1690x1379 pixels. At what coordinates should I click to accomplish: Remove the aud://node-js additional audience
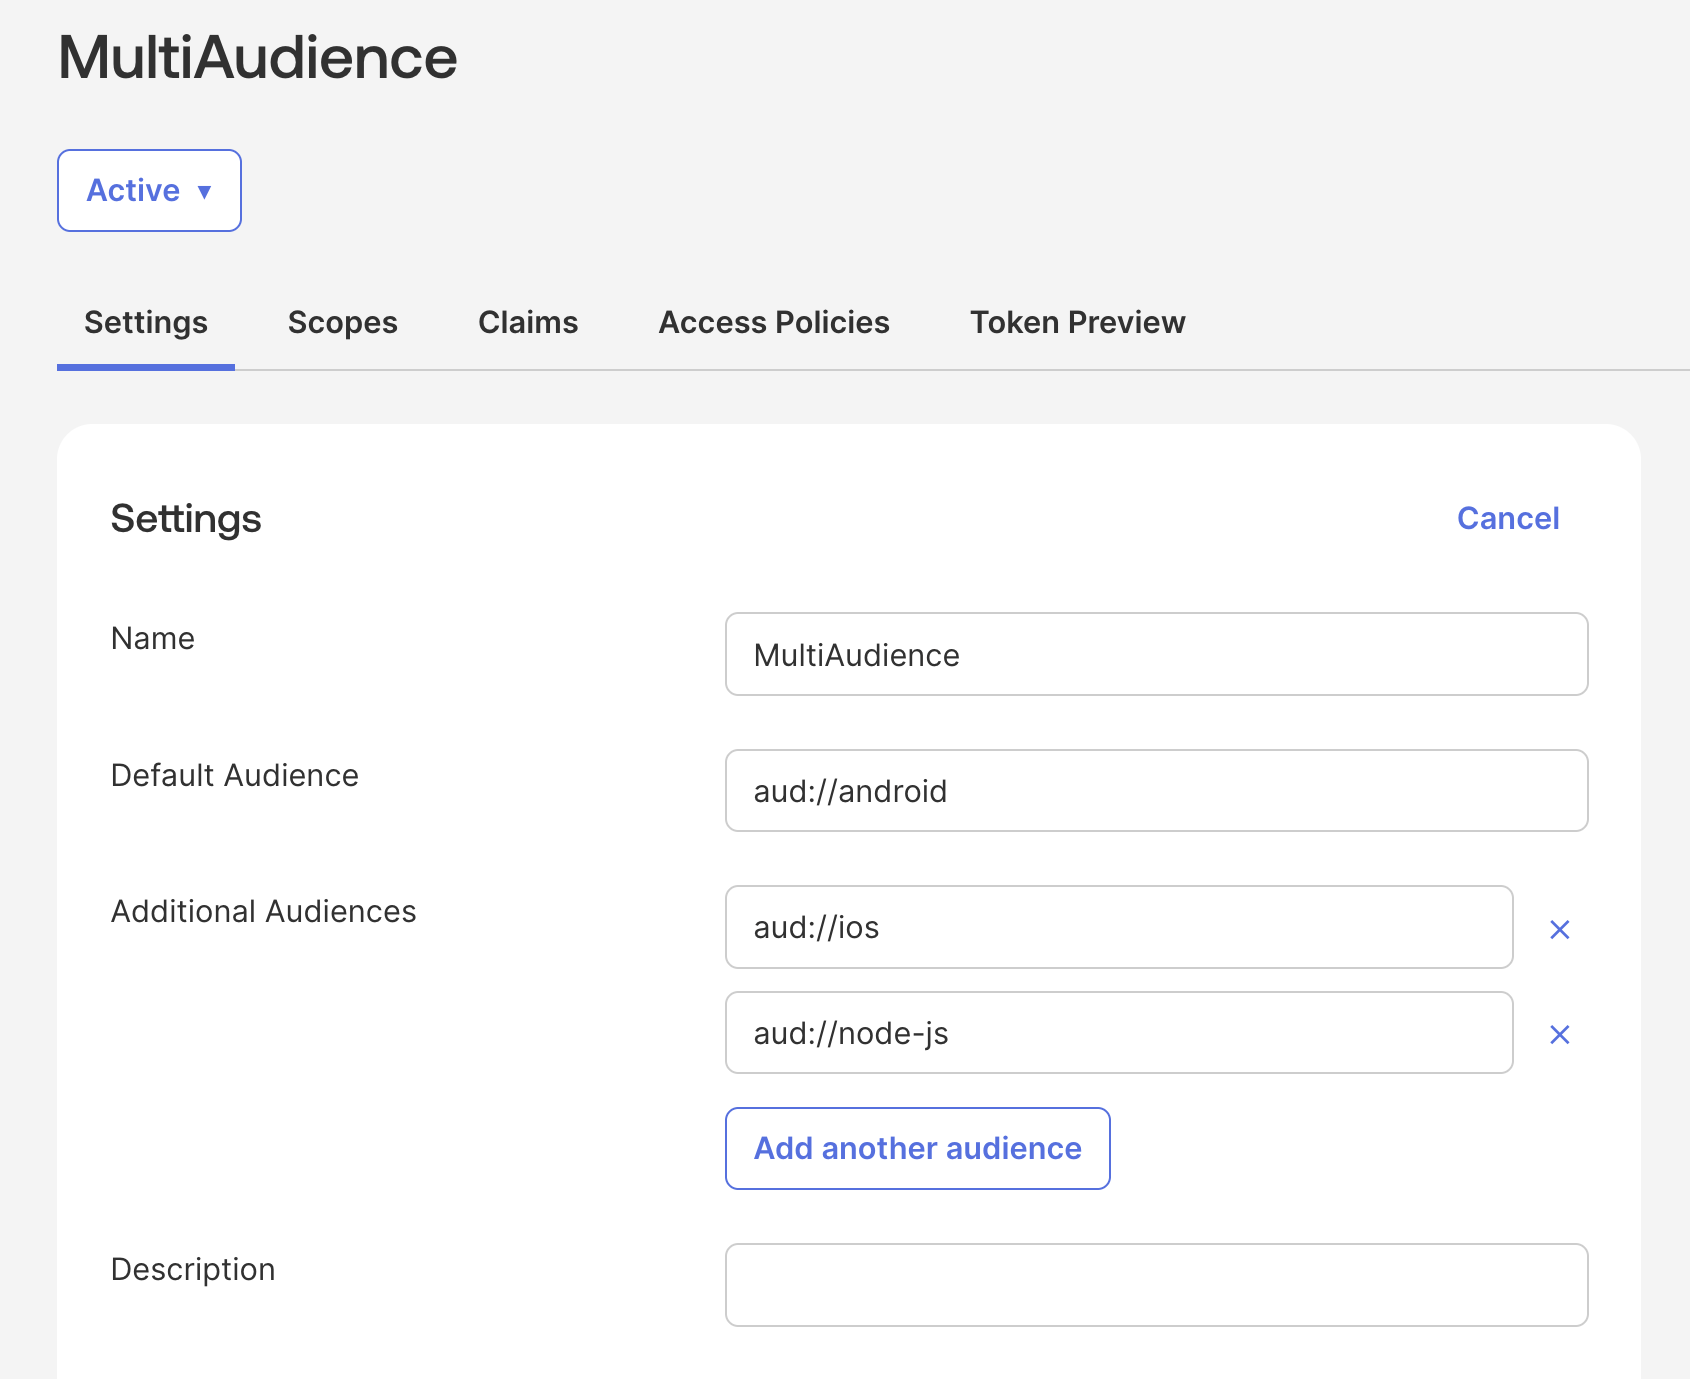coord(1559,1034)
